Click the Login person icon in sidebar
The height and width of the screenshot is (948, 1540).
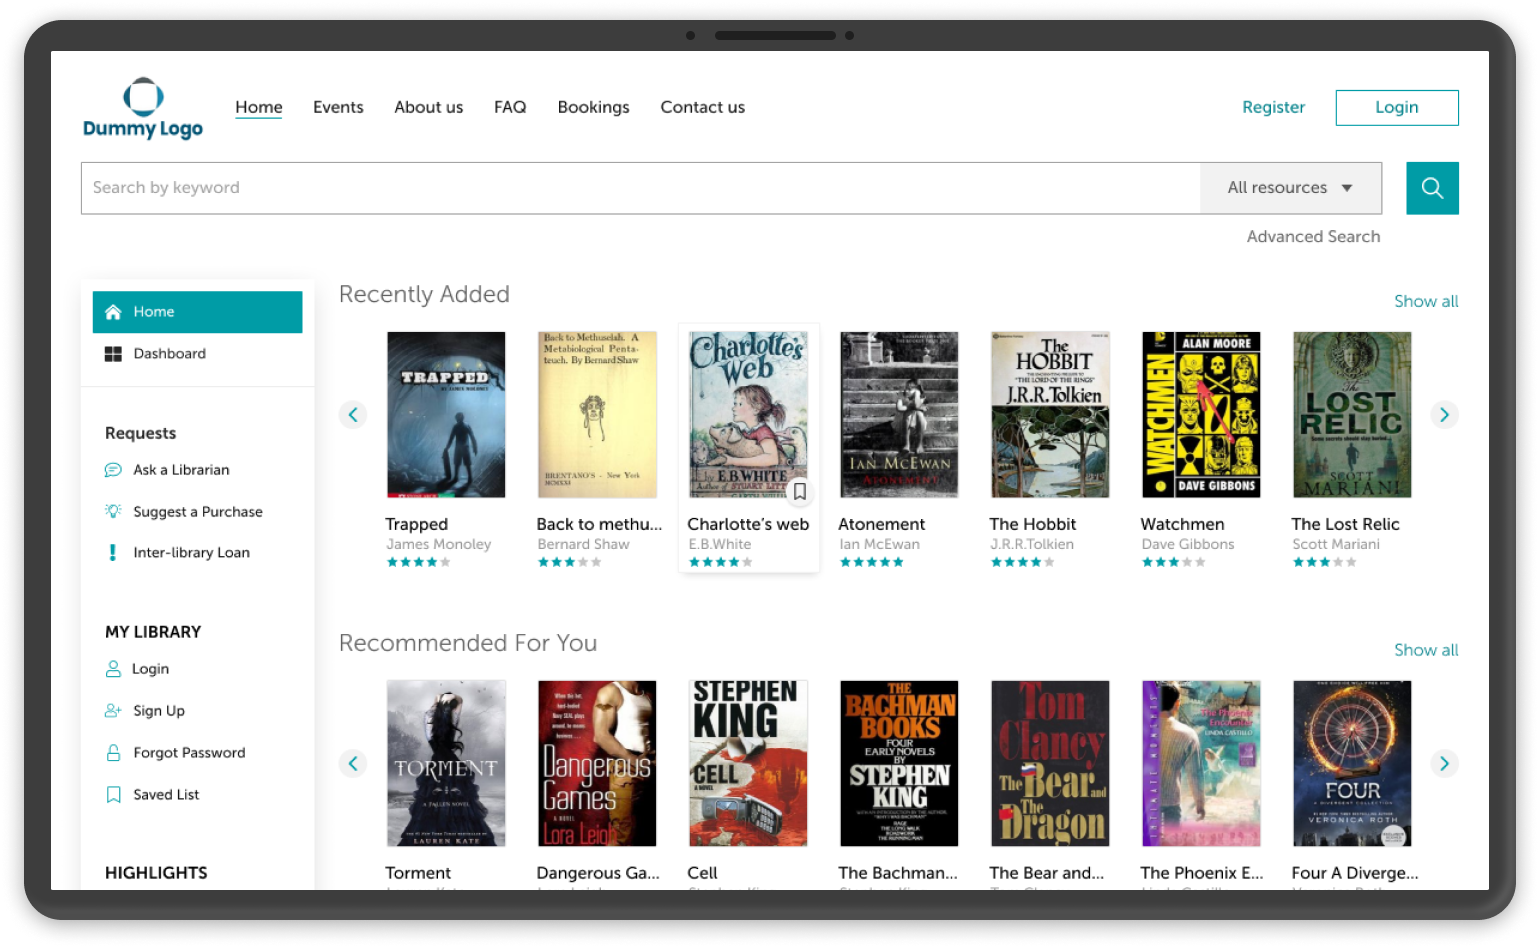click(x=113, y=669)
